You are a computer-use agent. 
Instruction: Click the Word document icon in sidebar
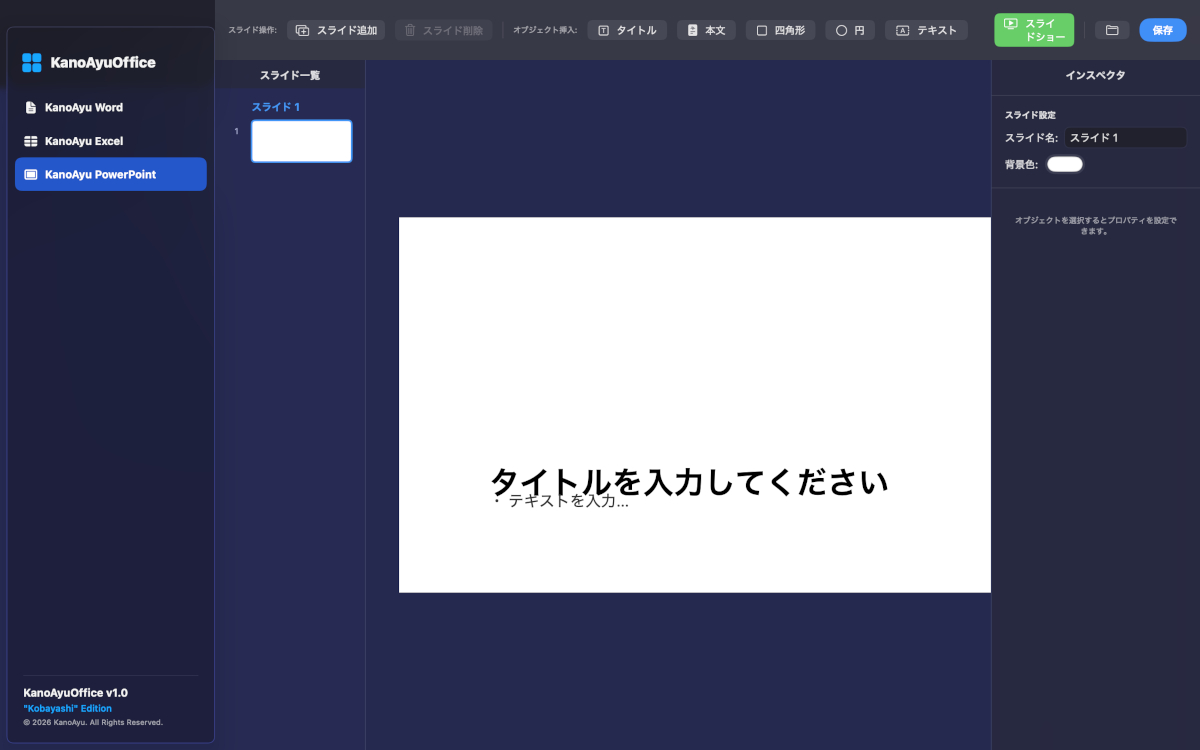[x=31, y=107]
